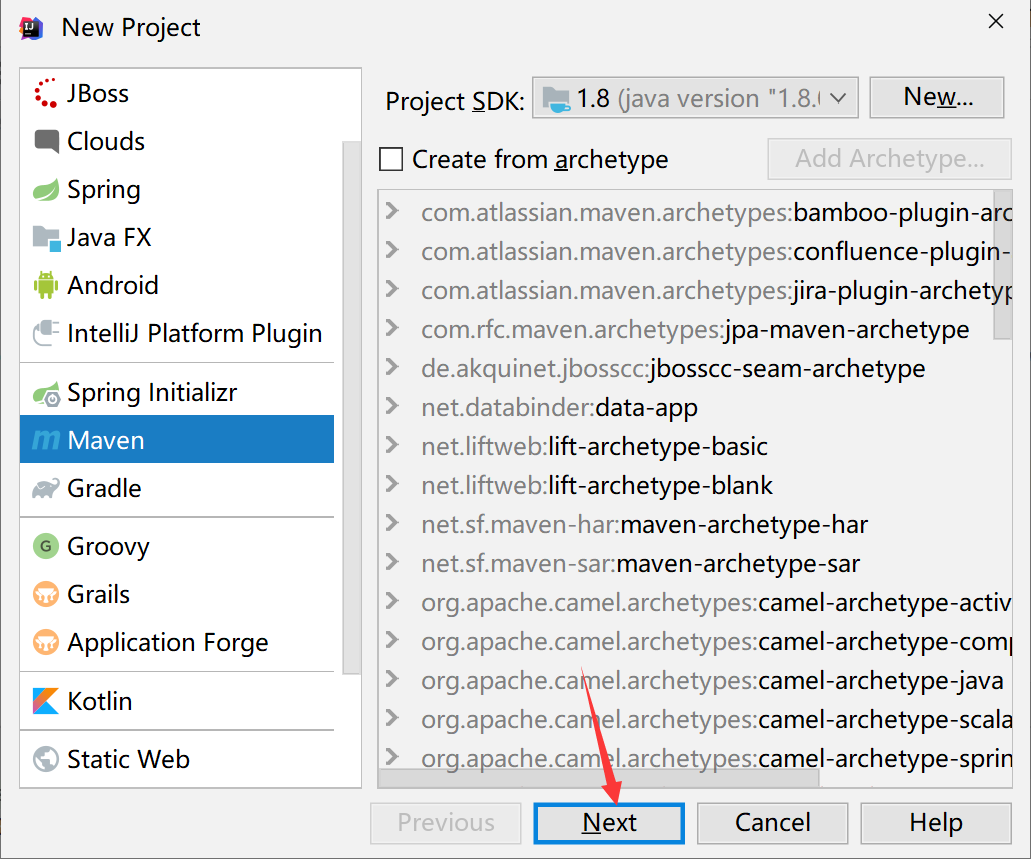
Task: Click the SDK folder icon in combo box
Action: (x=556, y=99)
